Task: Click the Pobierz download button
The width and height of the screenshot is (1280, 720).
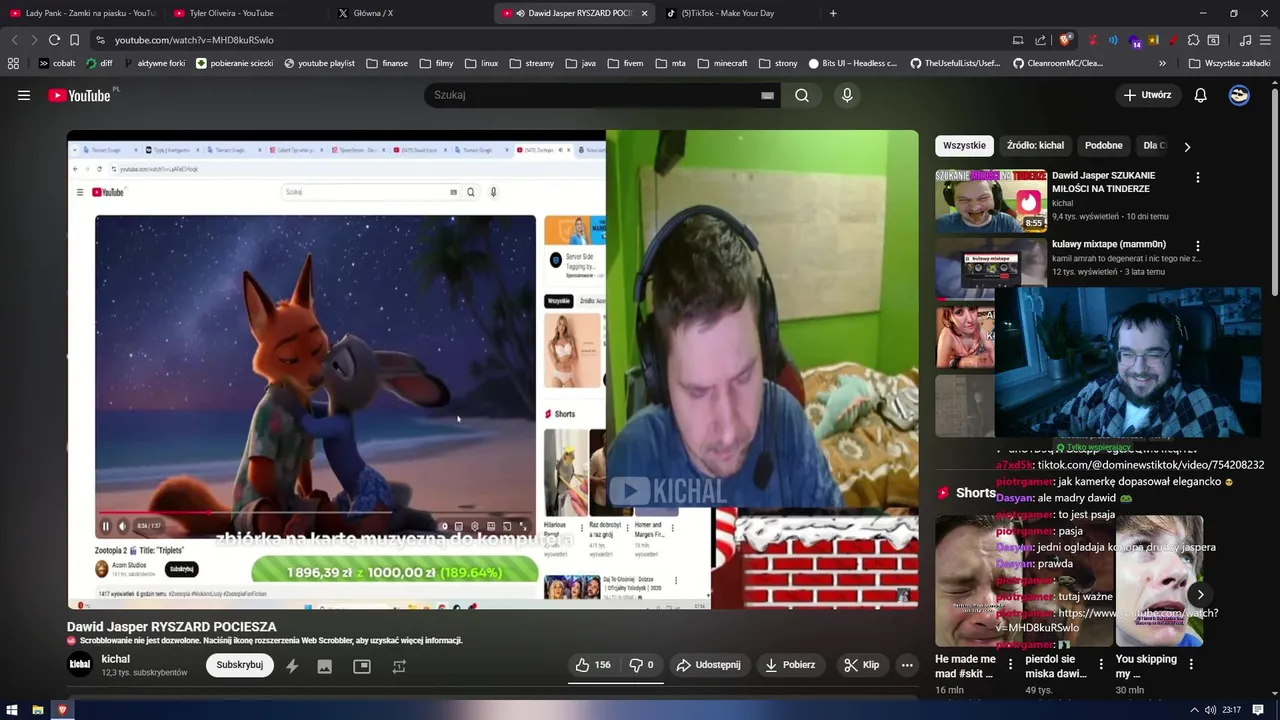Action: coord(789,665)
